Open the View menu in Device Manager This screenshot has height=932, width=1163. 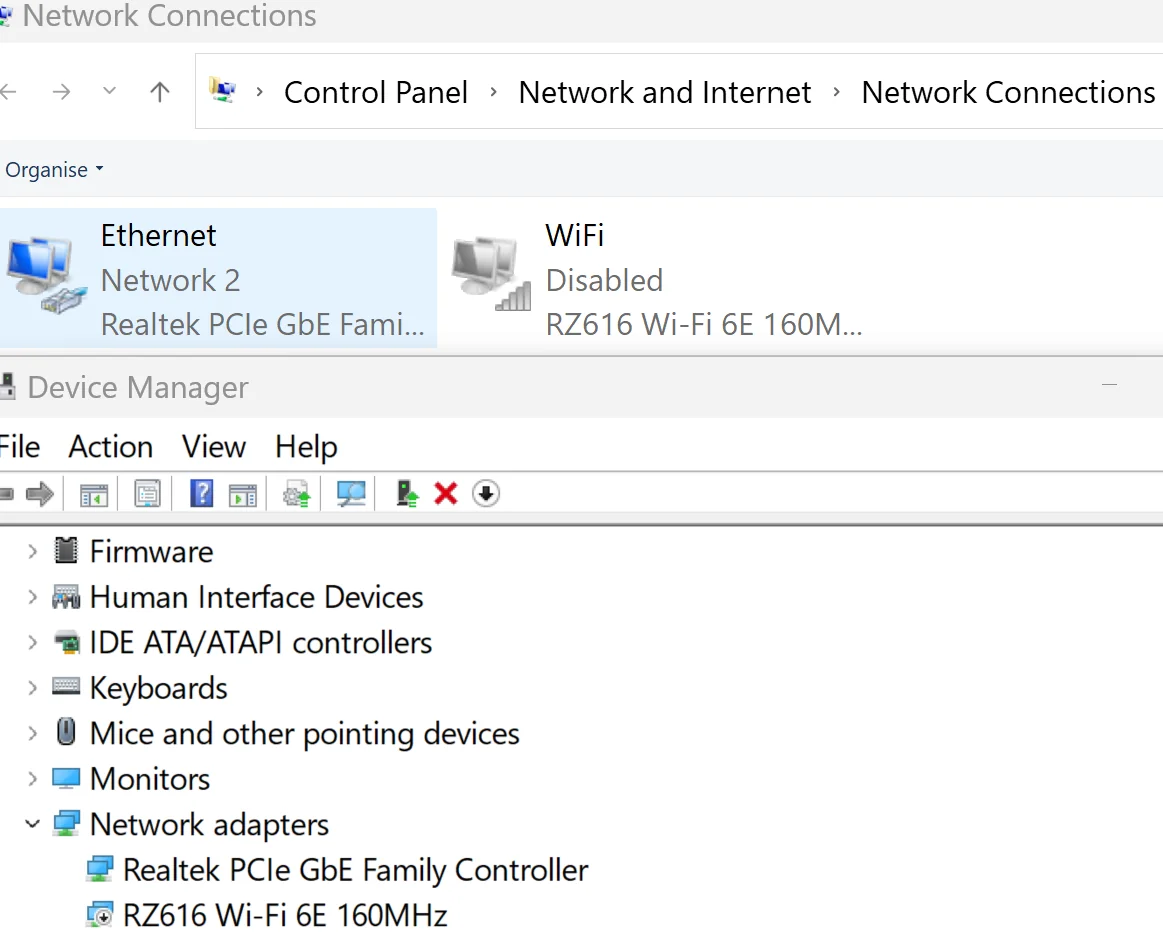click(214, 447)
